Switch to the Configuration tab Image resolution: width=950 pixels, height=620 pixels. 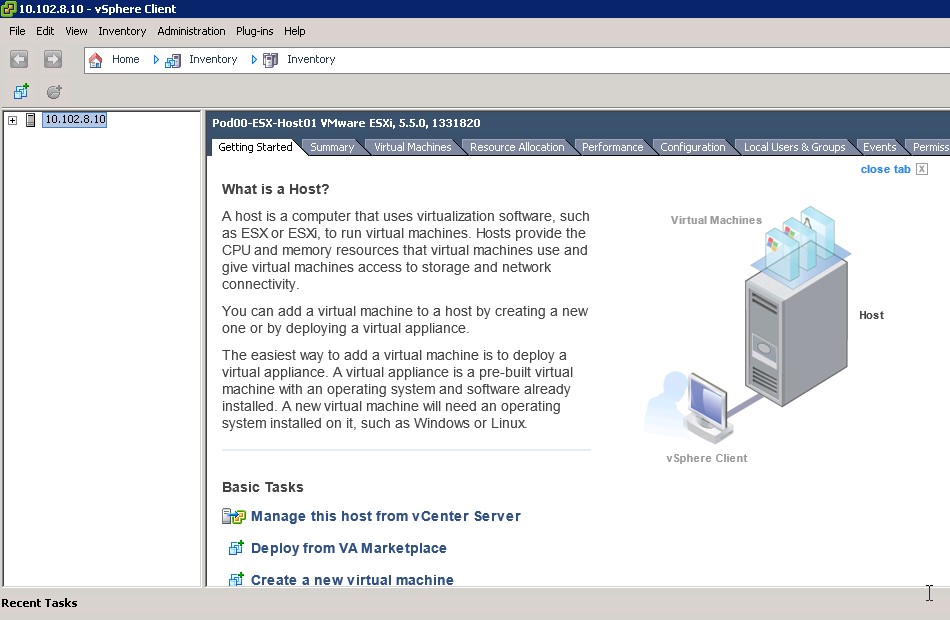(692, 147)
